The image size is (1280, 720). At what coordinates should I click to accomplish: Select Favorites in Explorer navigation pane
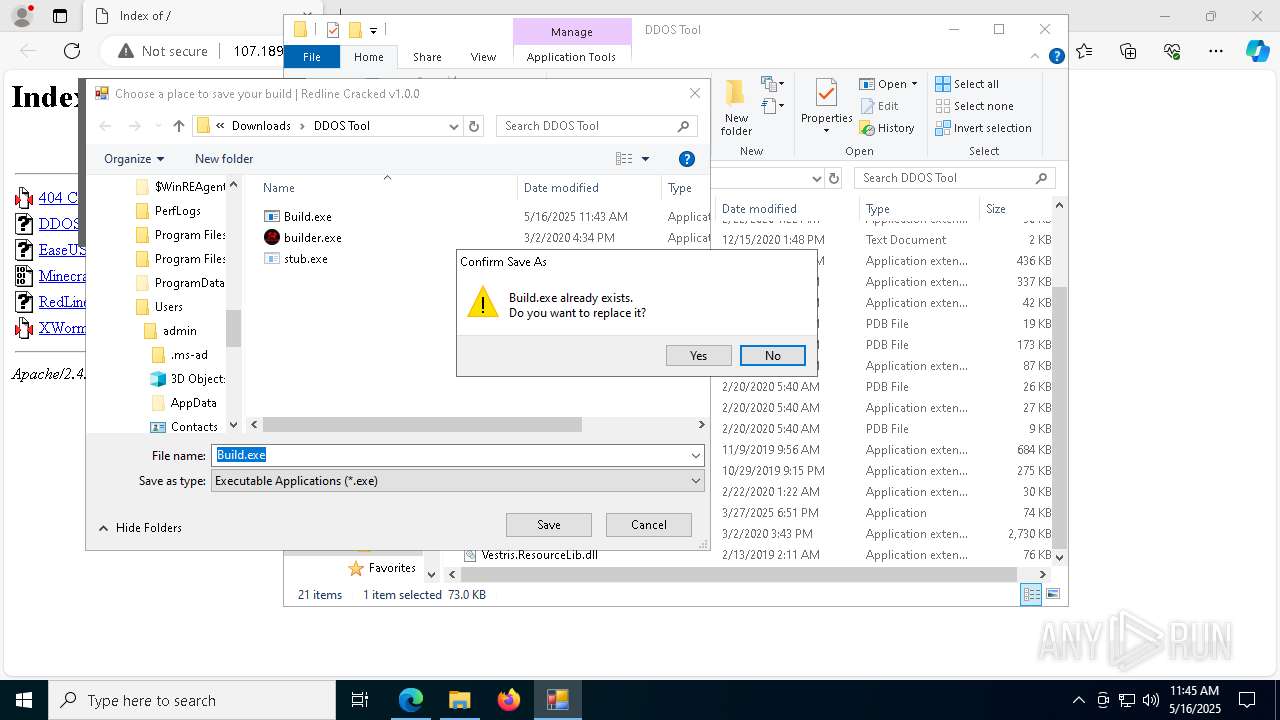[x=381, y=568]
